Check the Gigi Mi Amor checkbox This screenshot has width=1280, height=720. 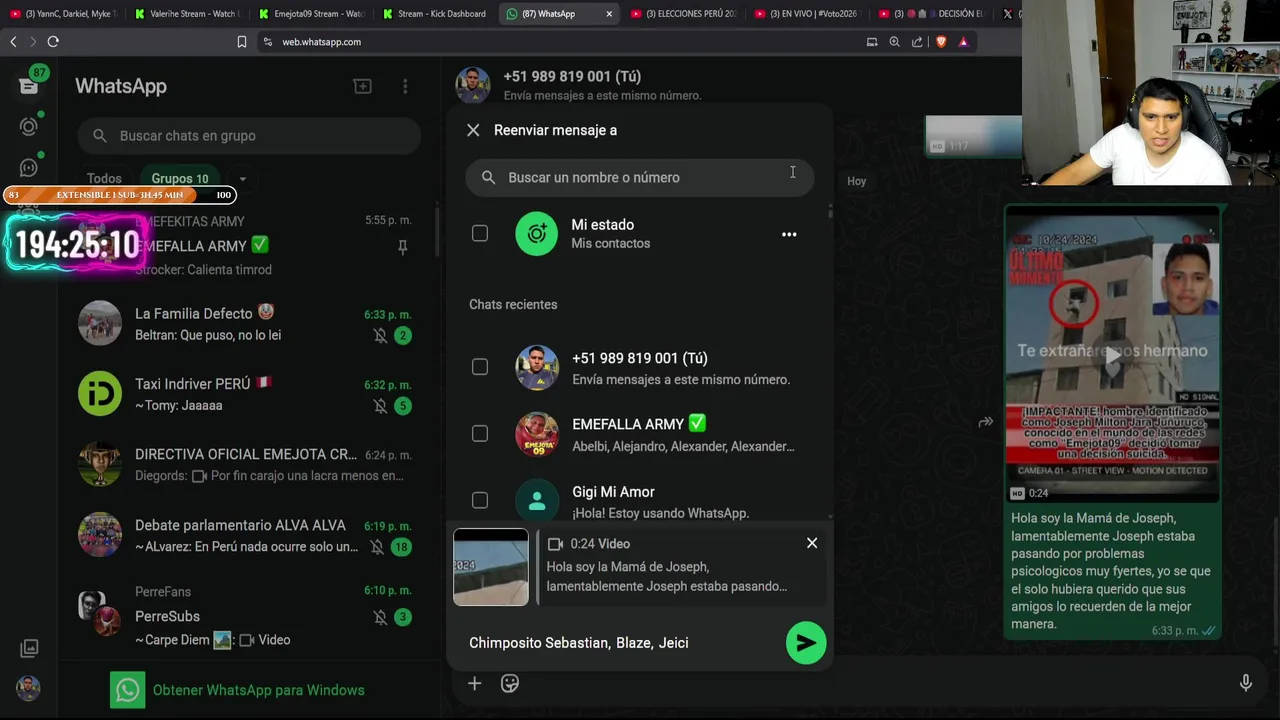coord(480,500)
